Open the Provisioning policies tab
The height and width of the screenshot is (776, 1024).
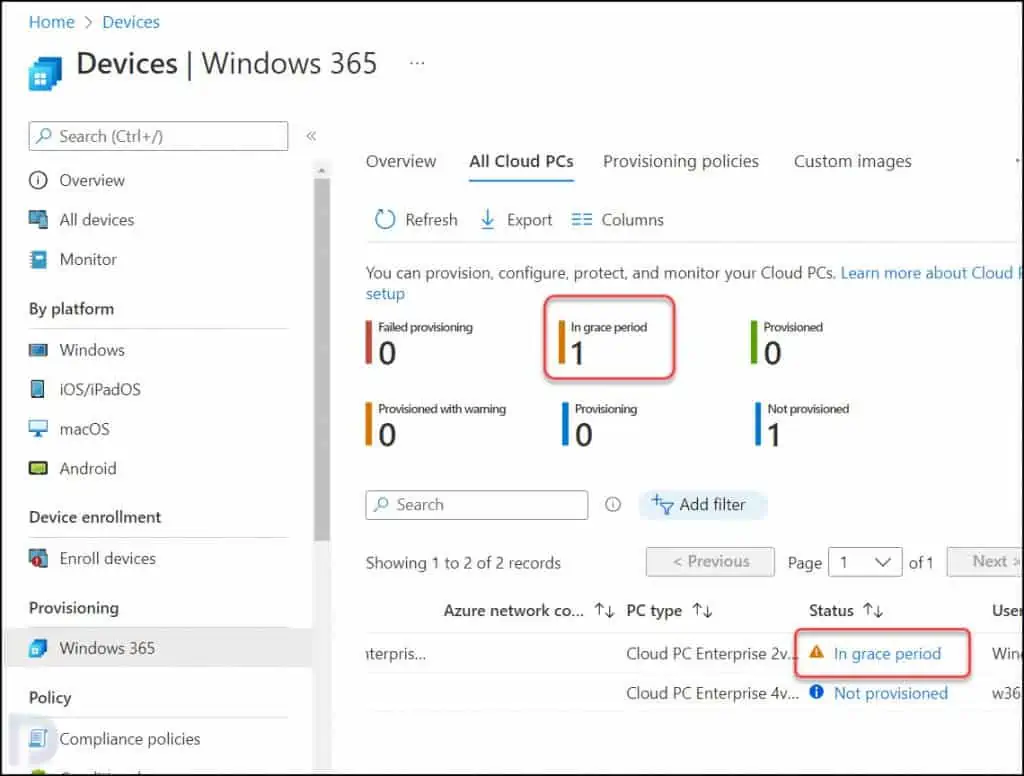pos(680,161)
